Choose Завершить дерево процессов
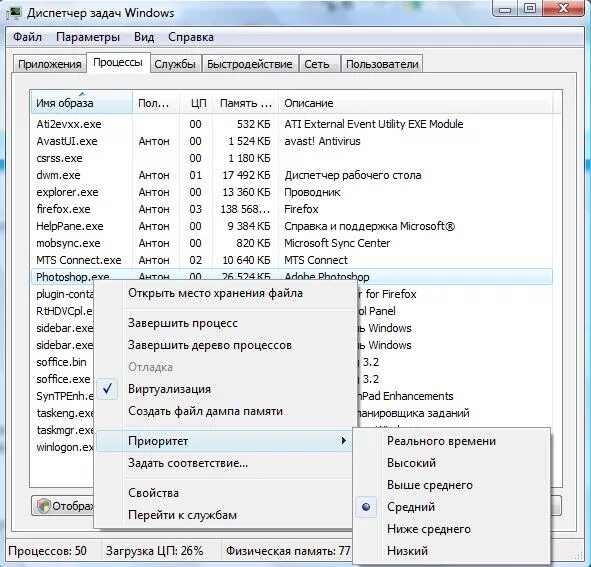591x567 pixels. [x=210, y=345]
